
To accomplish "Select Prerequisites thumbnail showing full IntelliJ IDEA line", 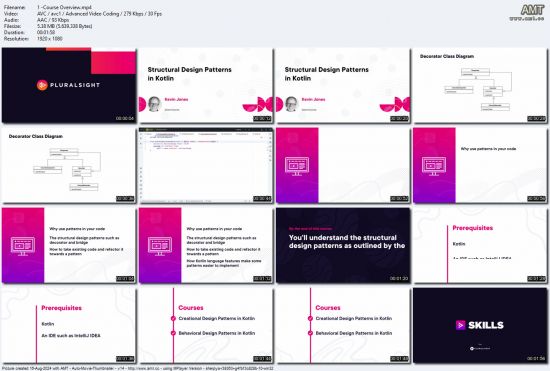I will coord(69,325).
